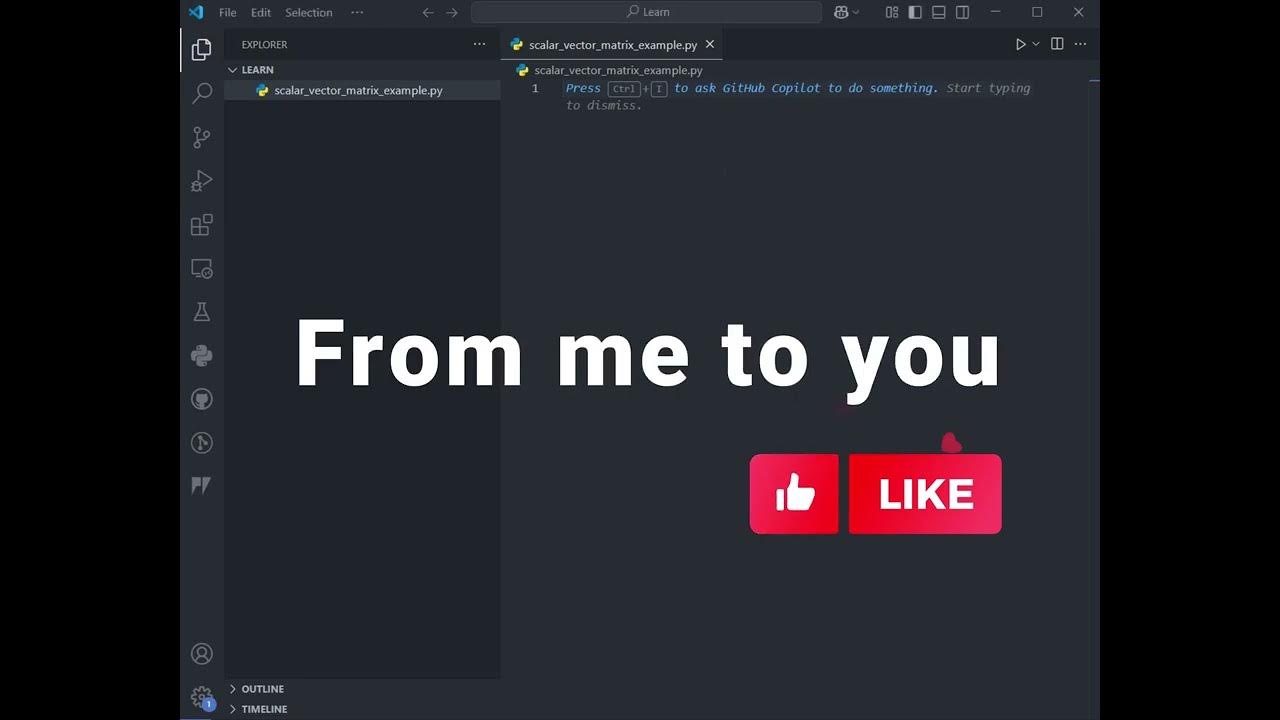Open the Edit menu
The width and height of the screenshot is (1280, 720).
pos(261,12)
